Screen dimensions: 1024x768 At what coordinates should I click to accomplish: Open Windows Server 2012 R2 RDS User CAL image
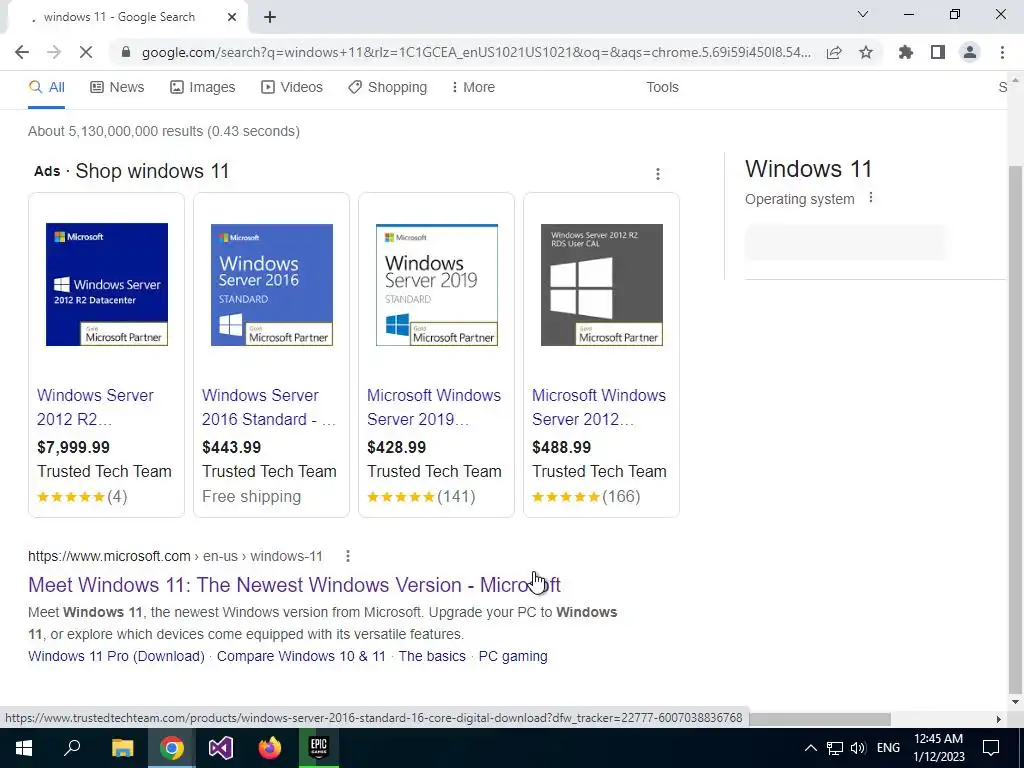tap(601, 284)
